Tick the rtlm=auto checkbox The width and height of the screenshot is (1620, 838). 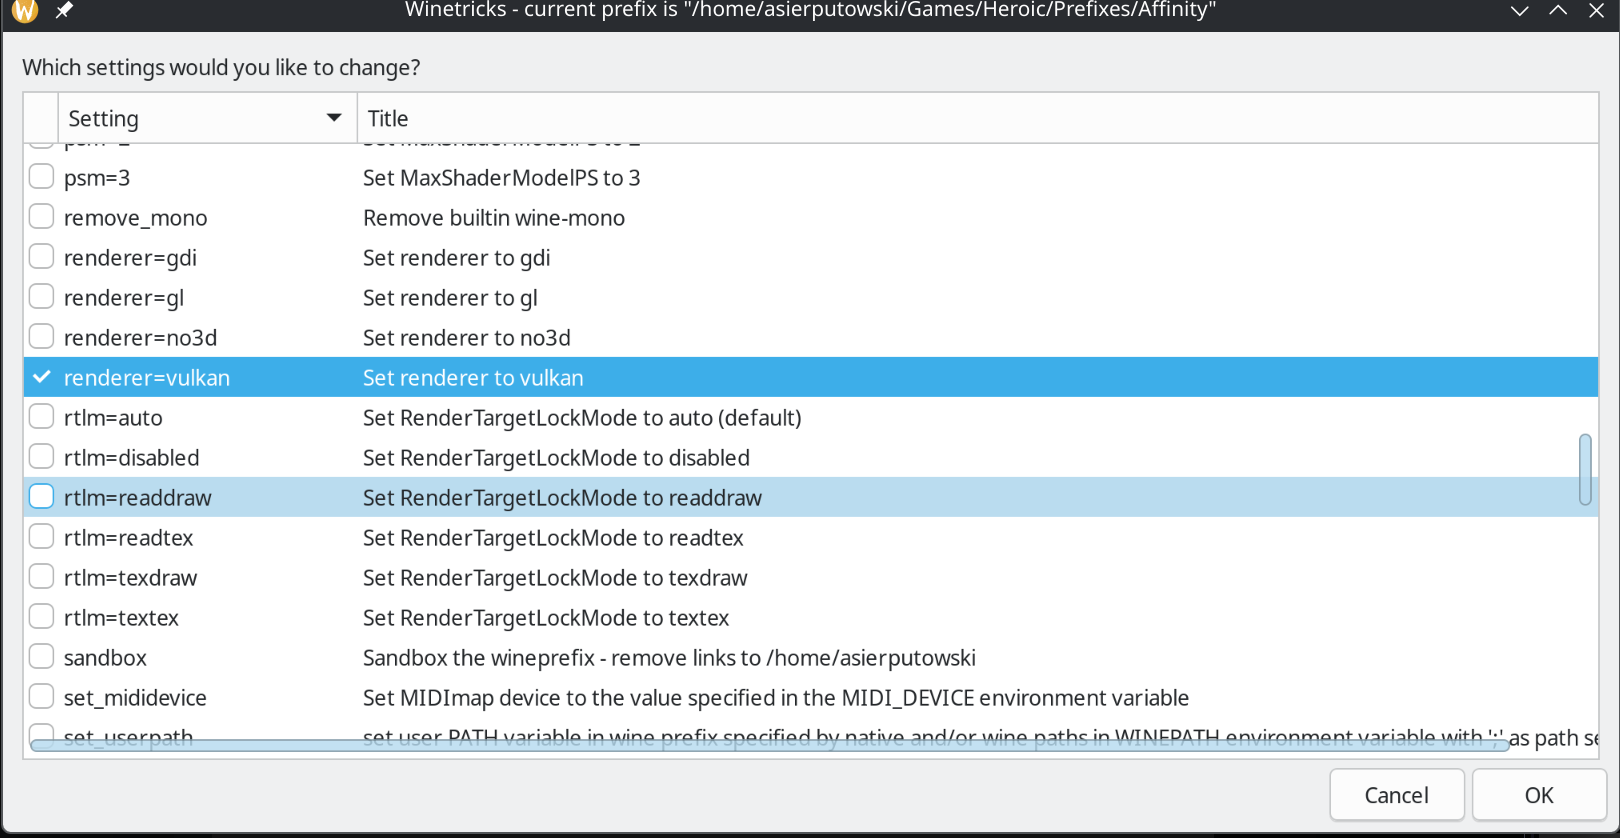[x=41, y=417]
